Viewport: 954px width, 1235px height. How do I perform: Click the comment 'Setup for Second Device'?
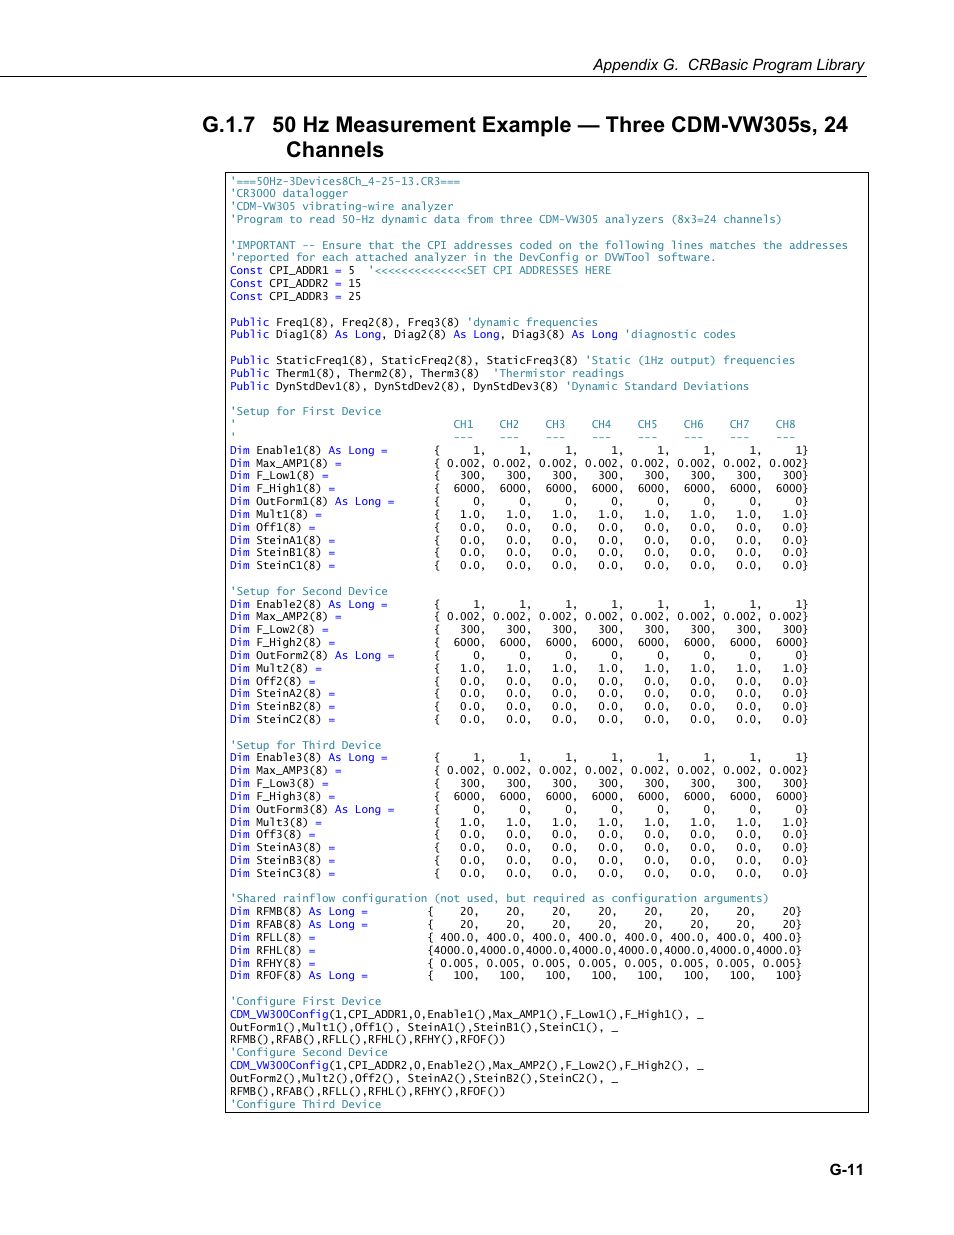click(x=309, y=592)
